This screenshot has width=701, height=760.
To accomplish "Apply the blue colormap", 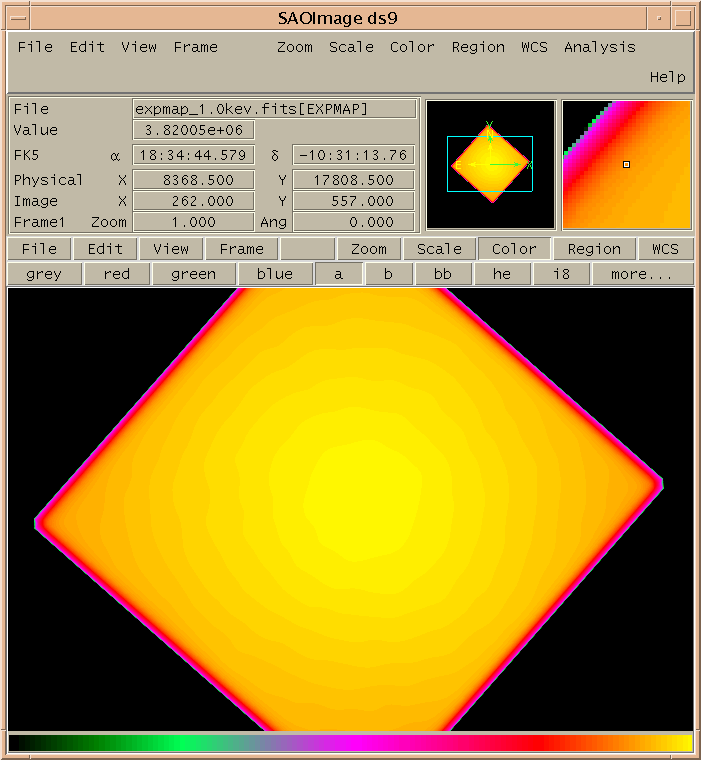I will tap(275, 274).
